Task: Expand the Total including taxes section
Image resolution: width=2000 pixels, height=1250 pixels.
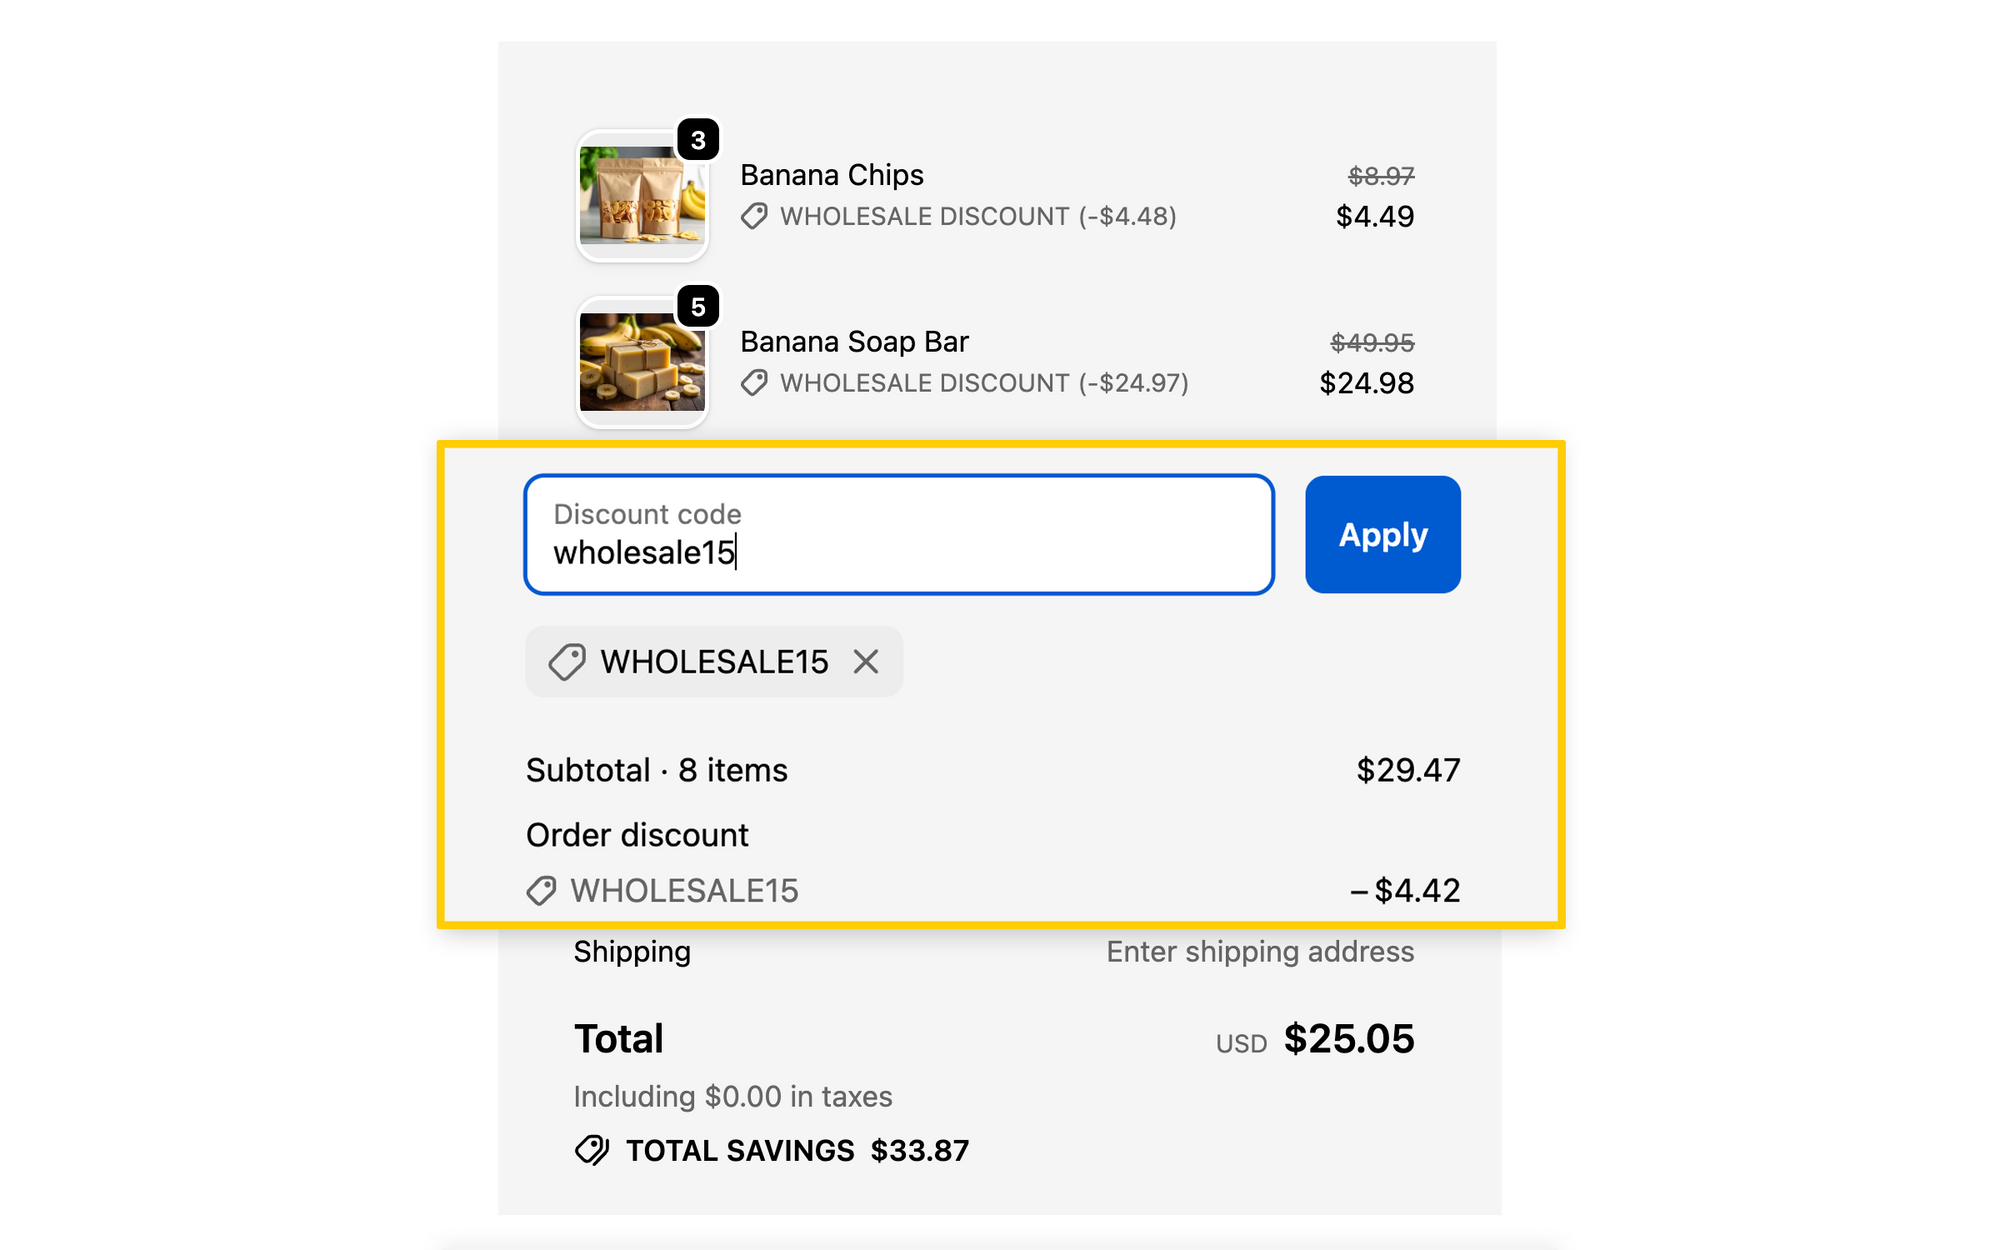Action: pyautogui.click(x=618, y=1038)
